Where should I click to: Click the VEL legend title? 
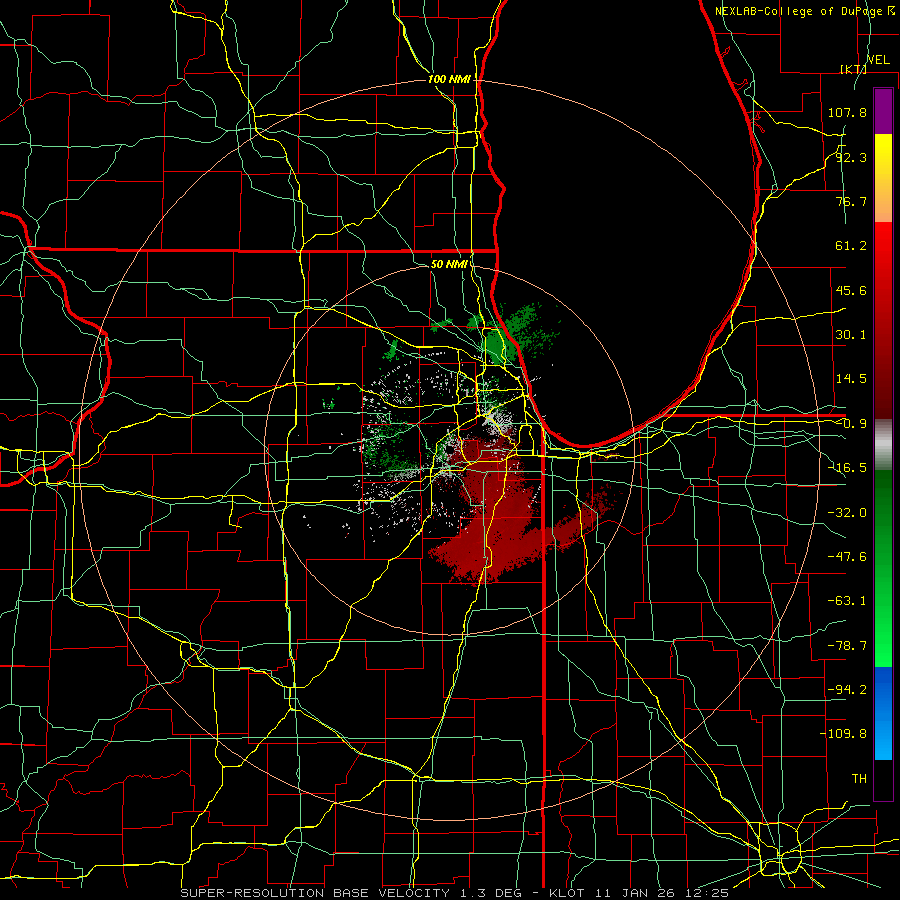click(878, 60)
